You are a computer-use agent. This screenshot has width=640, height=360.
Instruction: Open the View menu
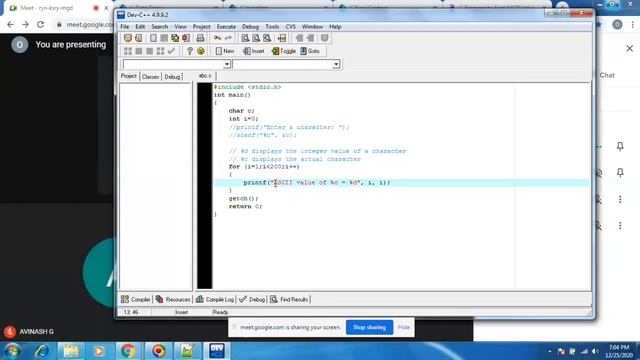pyautogui.click(x=180, y=27)
